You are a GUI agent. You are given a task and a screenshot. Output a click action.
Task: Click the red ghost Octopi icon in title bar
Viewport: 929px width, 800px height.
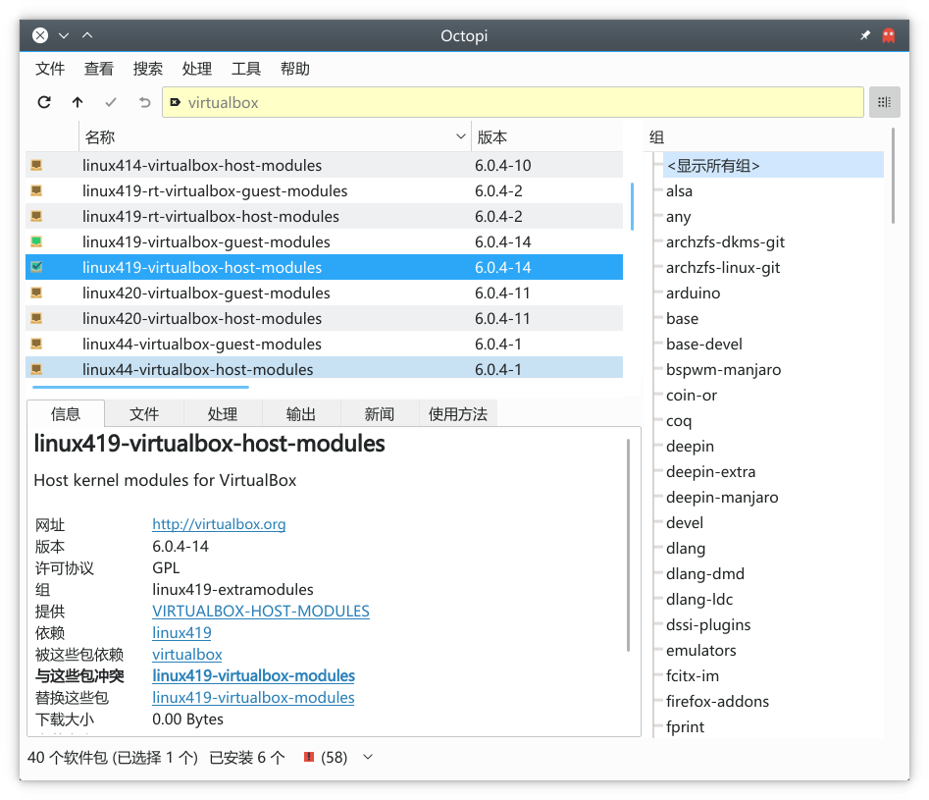tap(889, 36)
